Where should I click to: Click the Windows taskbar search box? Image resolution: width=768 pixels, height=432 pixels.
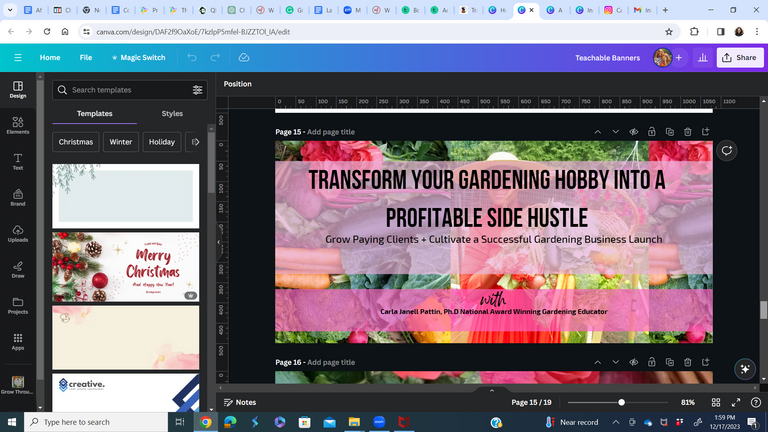click(96, 422)
